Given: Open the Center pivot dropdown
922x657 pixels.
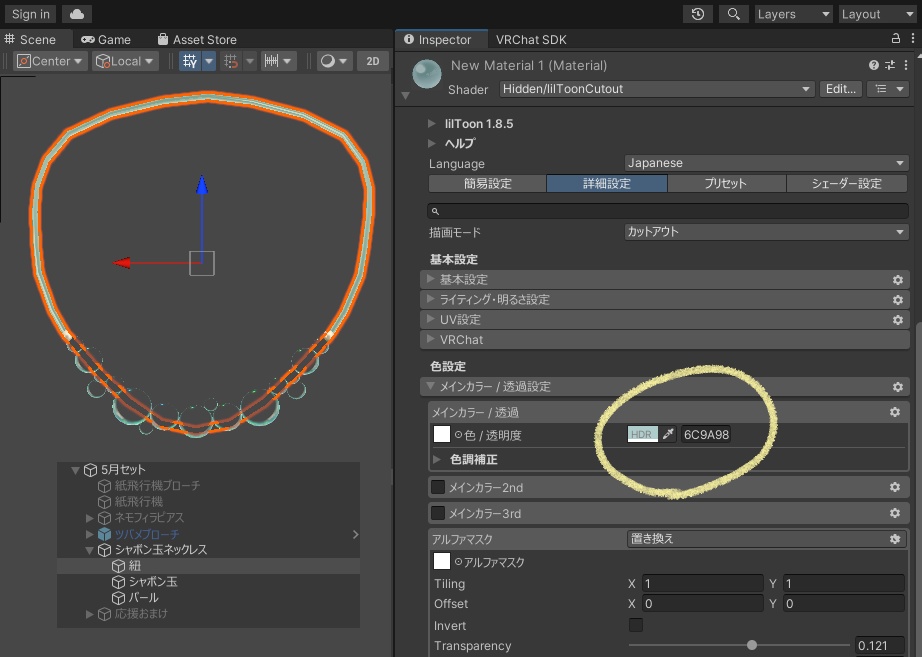Looking at the screenshot, I should coord(51,61).
